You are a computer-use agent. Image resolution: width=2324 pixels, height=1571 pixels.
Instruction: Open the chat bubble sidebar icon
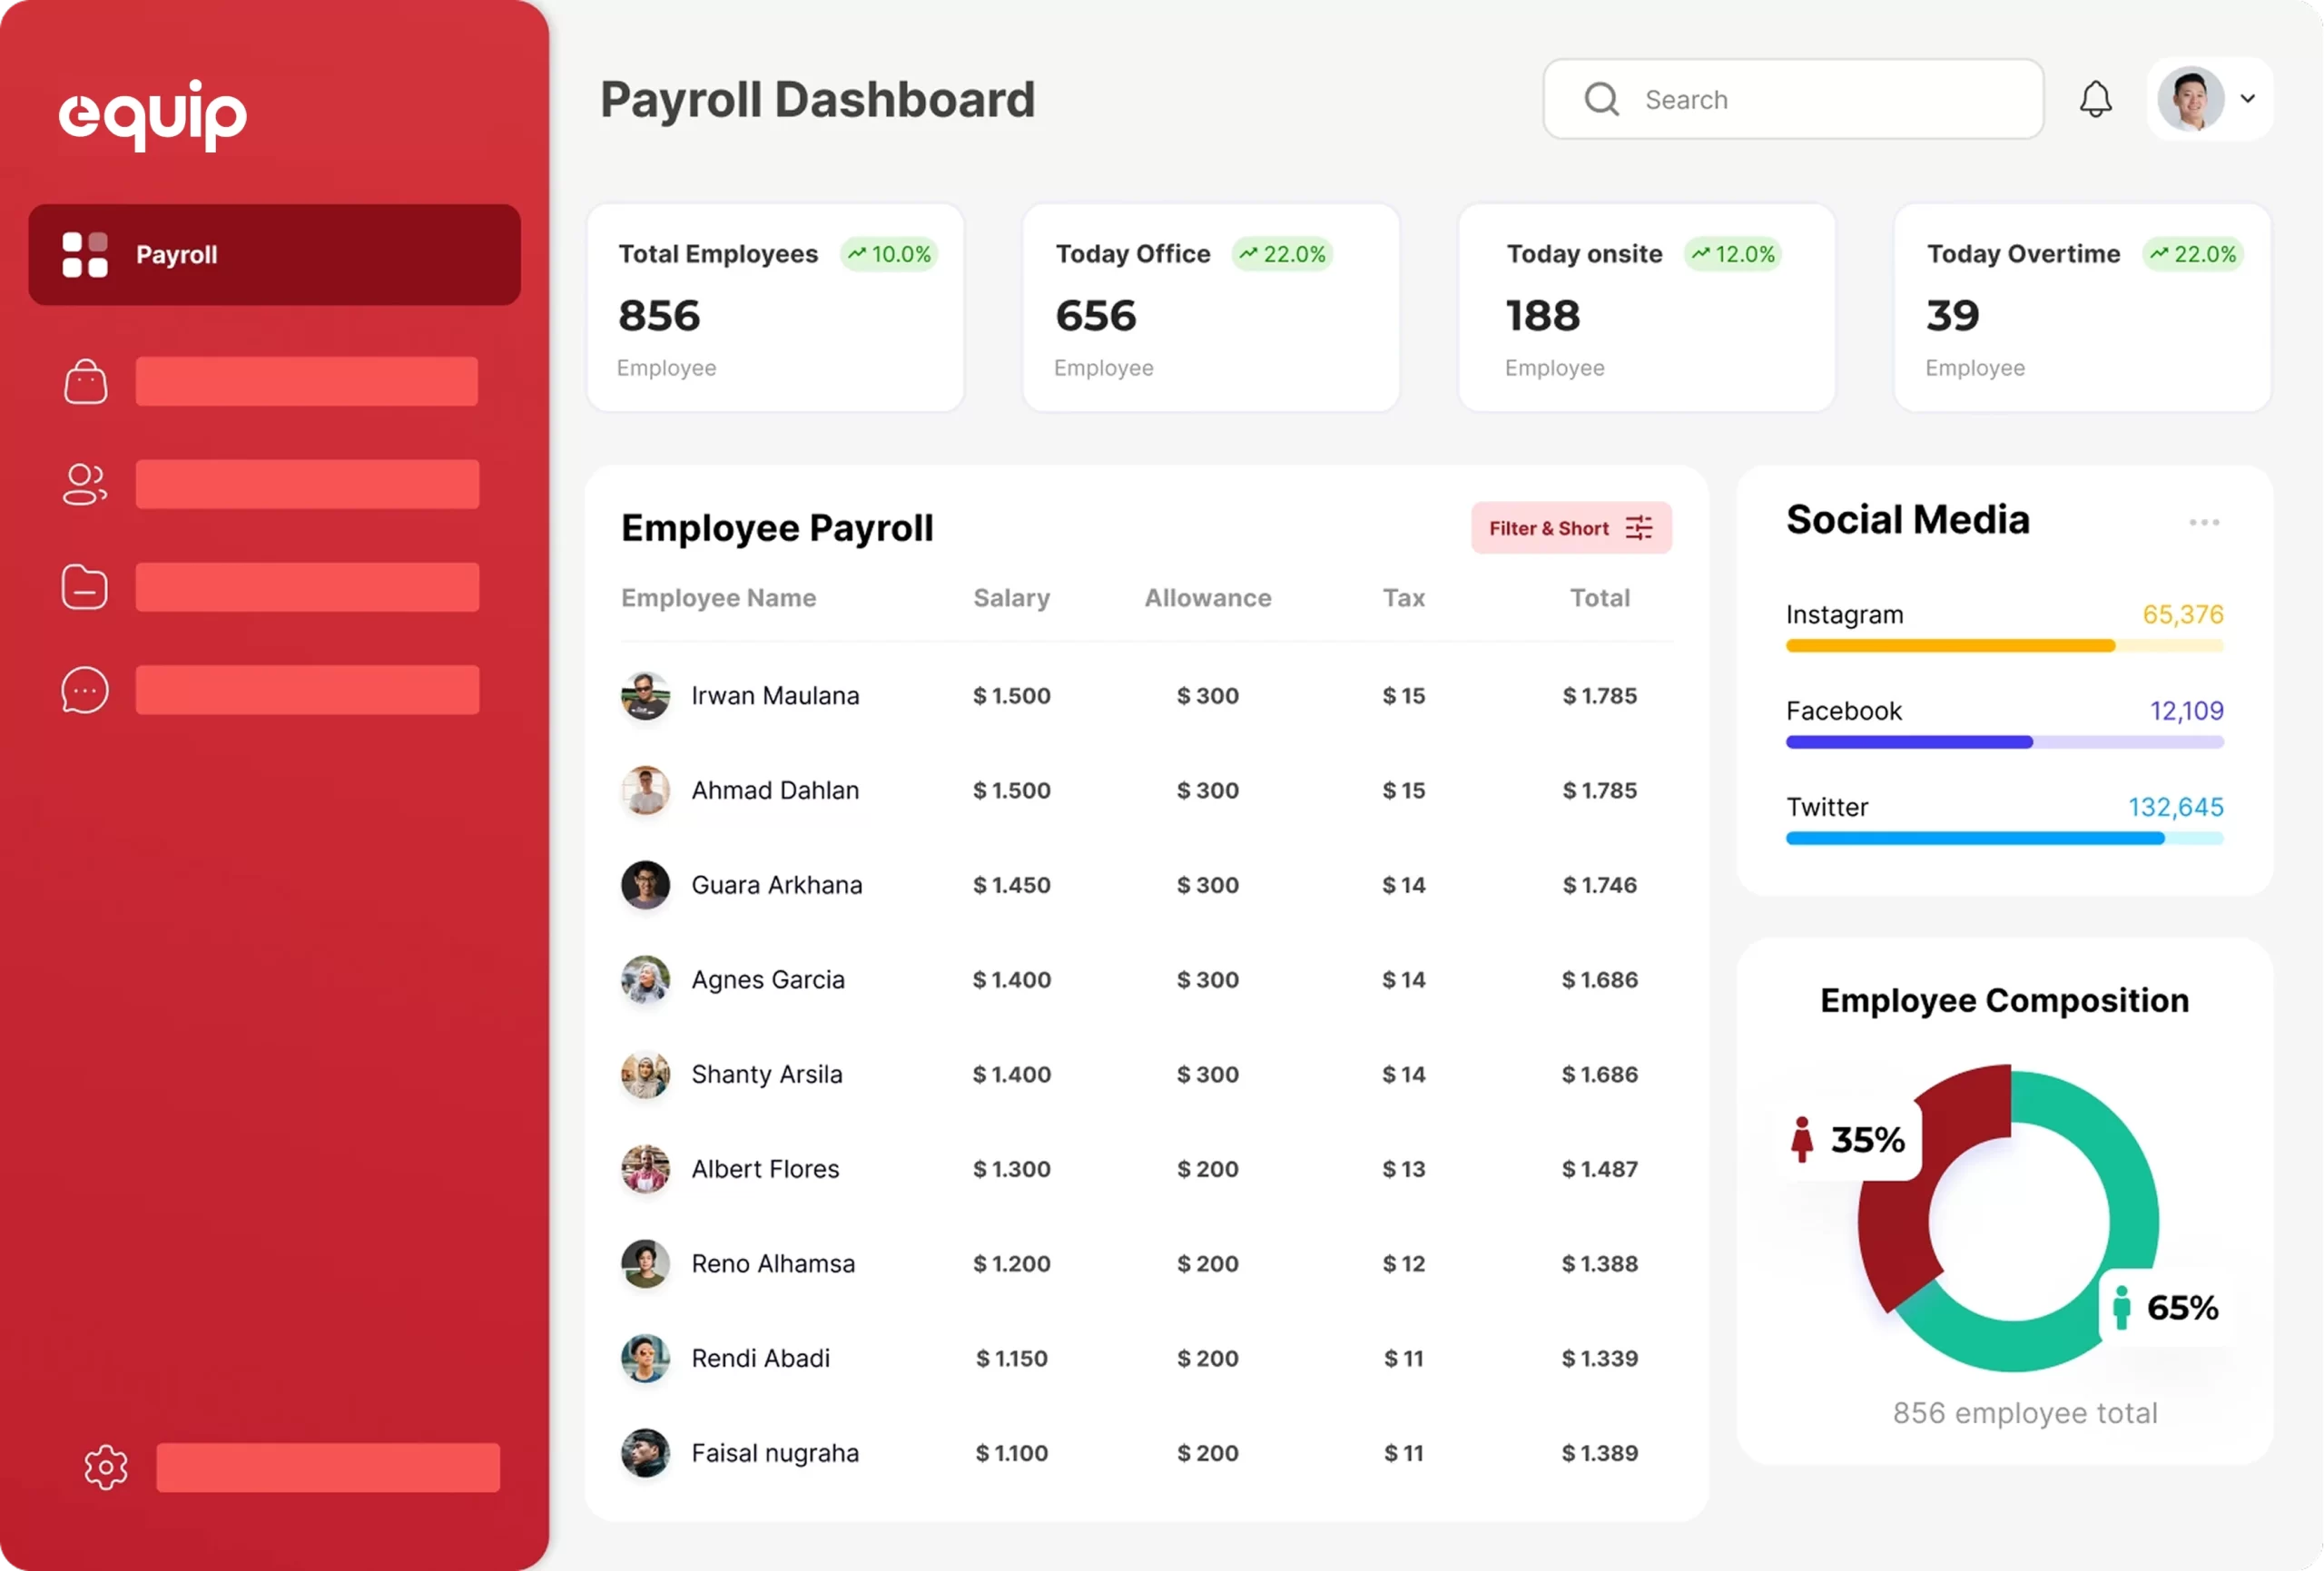coord(85,691)
